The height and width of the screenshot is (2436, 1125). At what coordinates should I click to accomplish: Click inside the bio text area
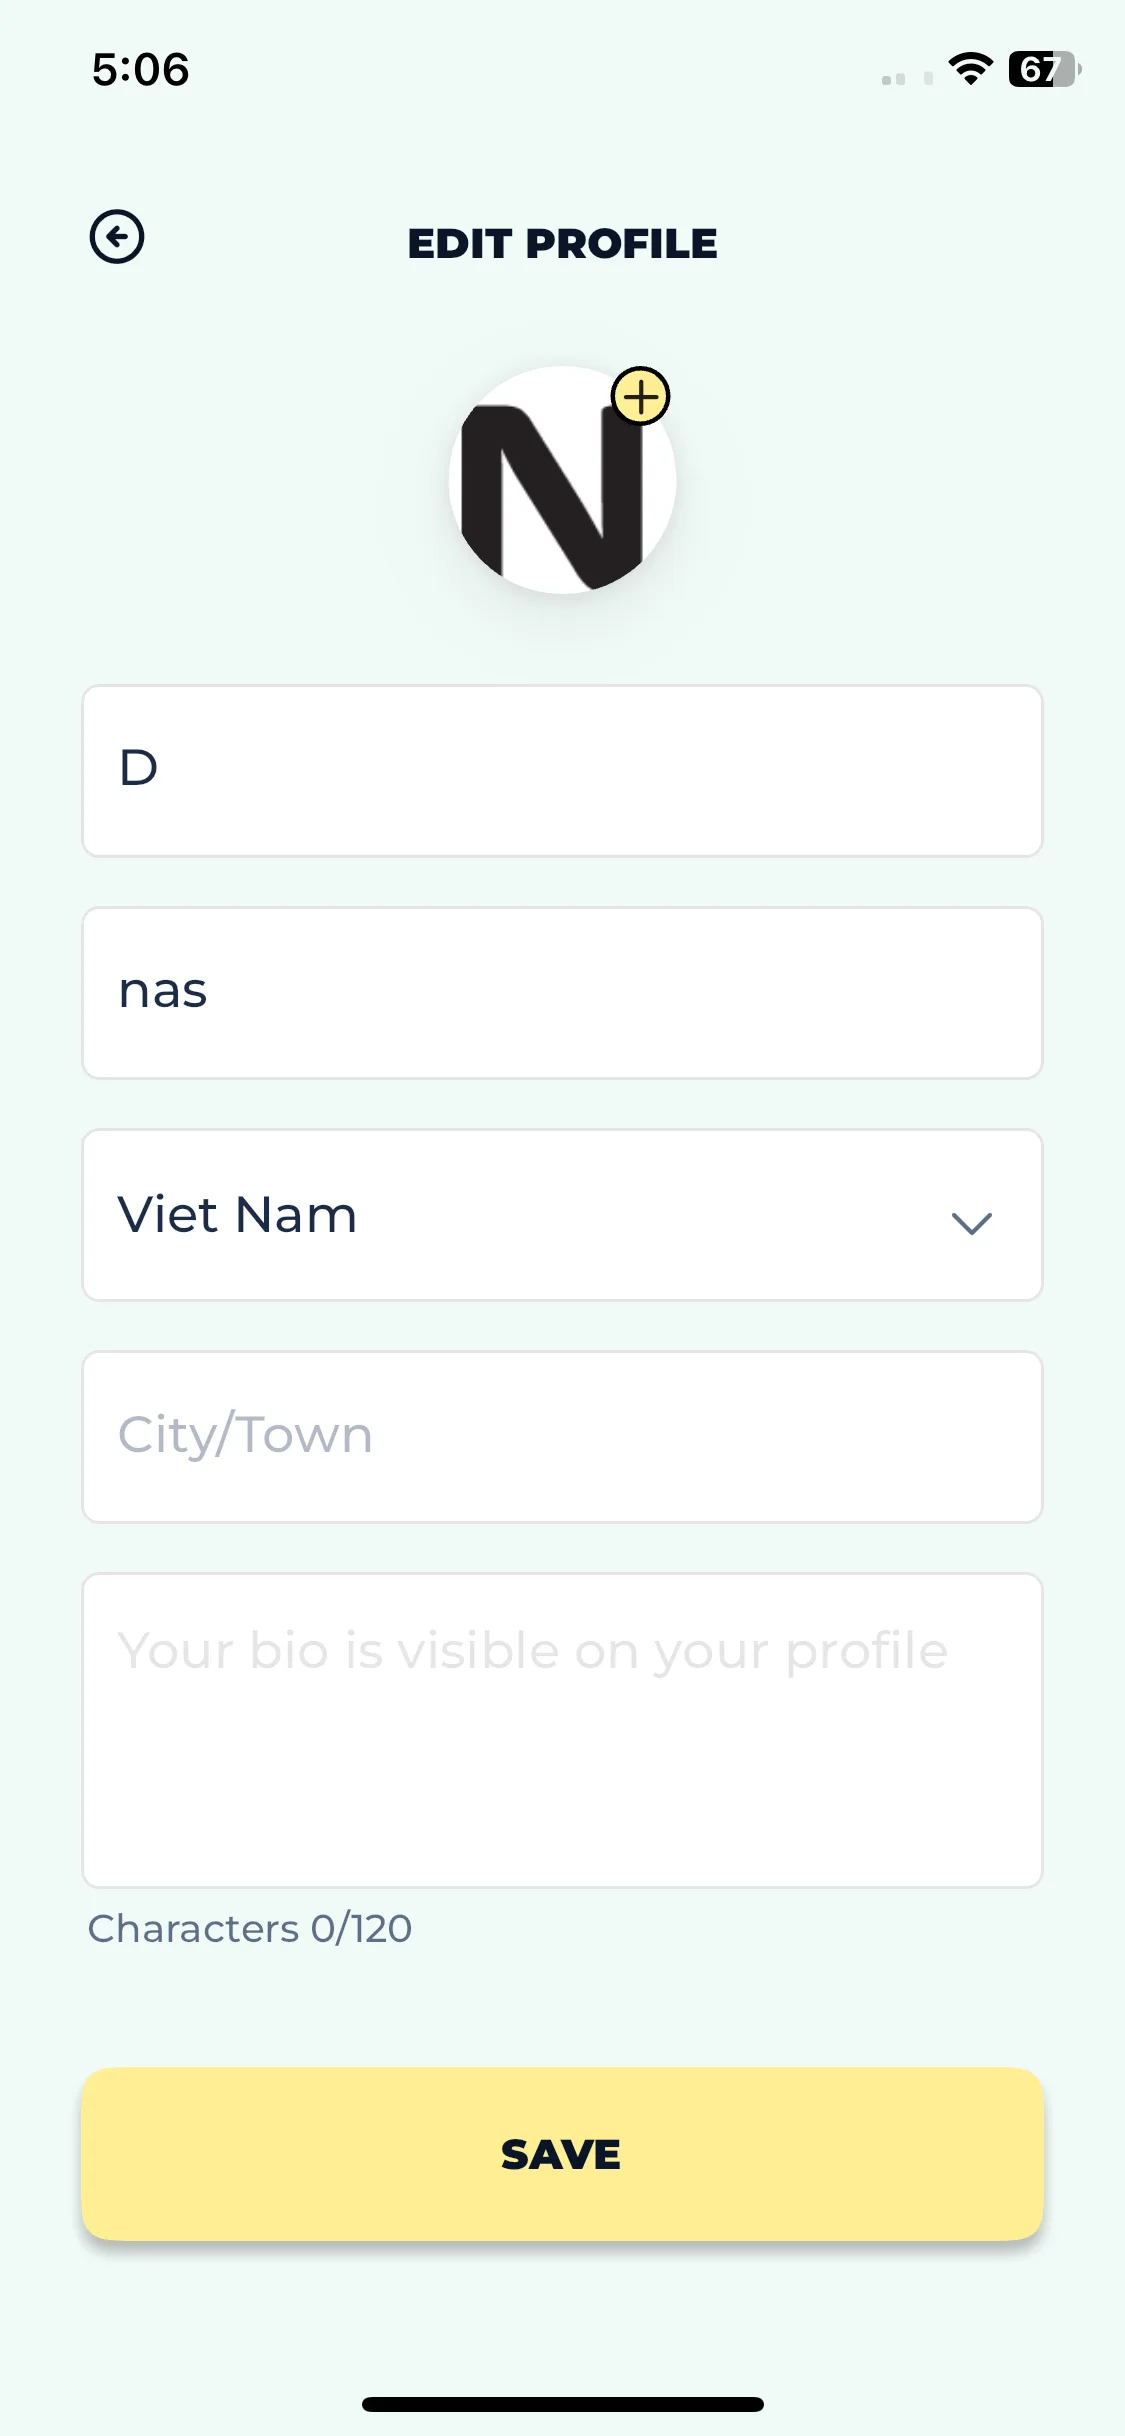click(x=562, y=1730)
